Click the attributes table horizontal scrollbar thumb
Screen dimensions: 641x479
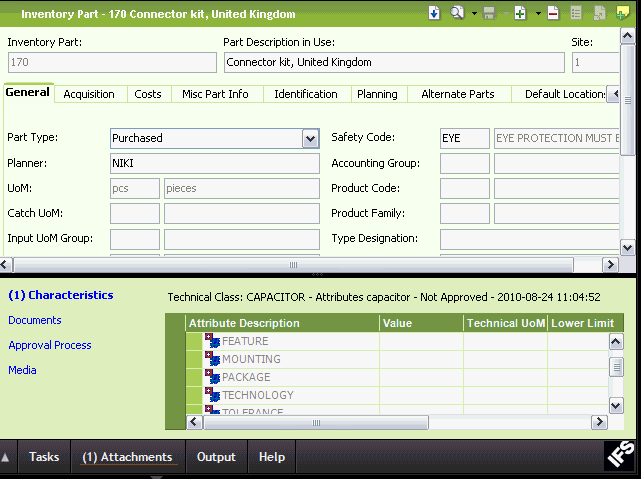click(x=316, y=423)
